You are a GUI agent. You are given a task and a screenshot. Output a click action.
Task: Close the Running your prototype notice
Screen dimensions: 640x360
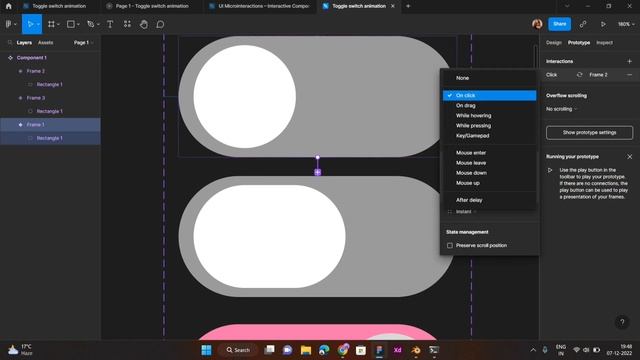click(629, 157)
